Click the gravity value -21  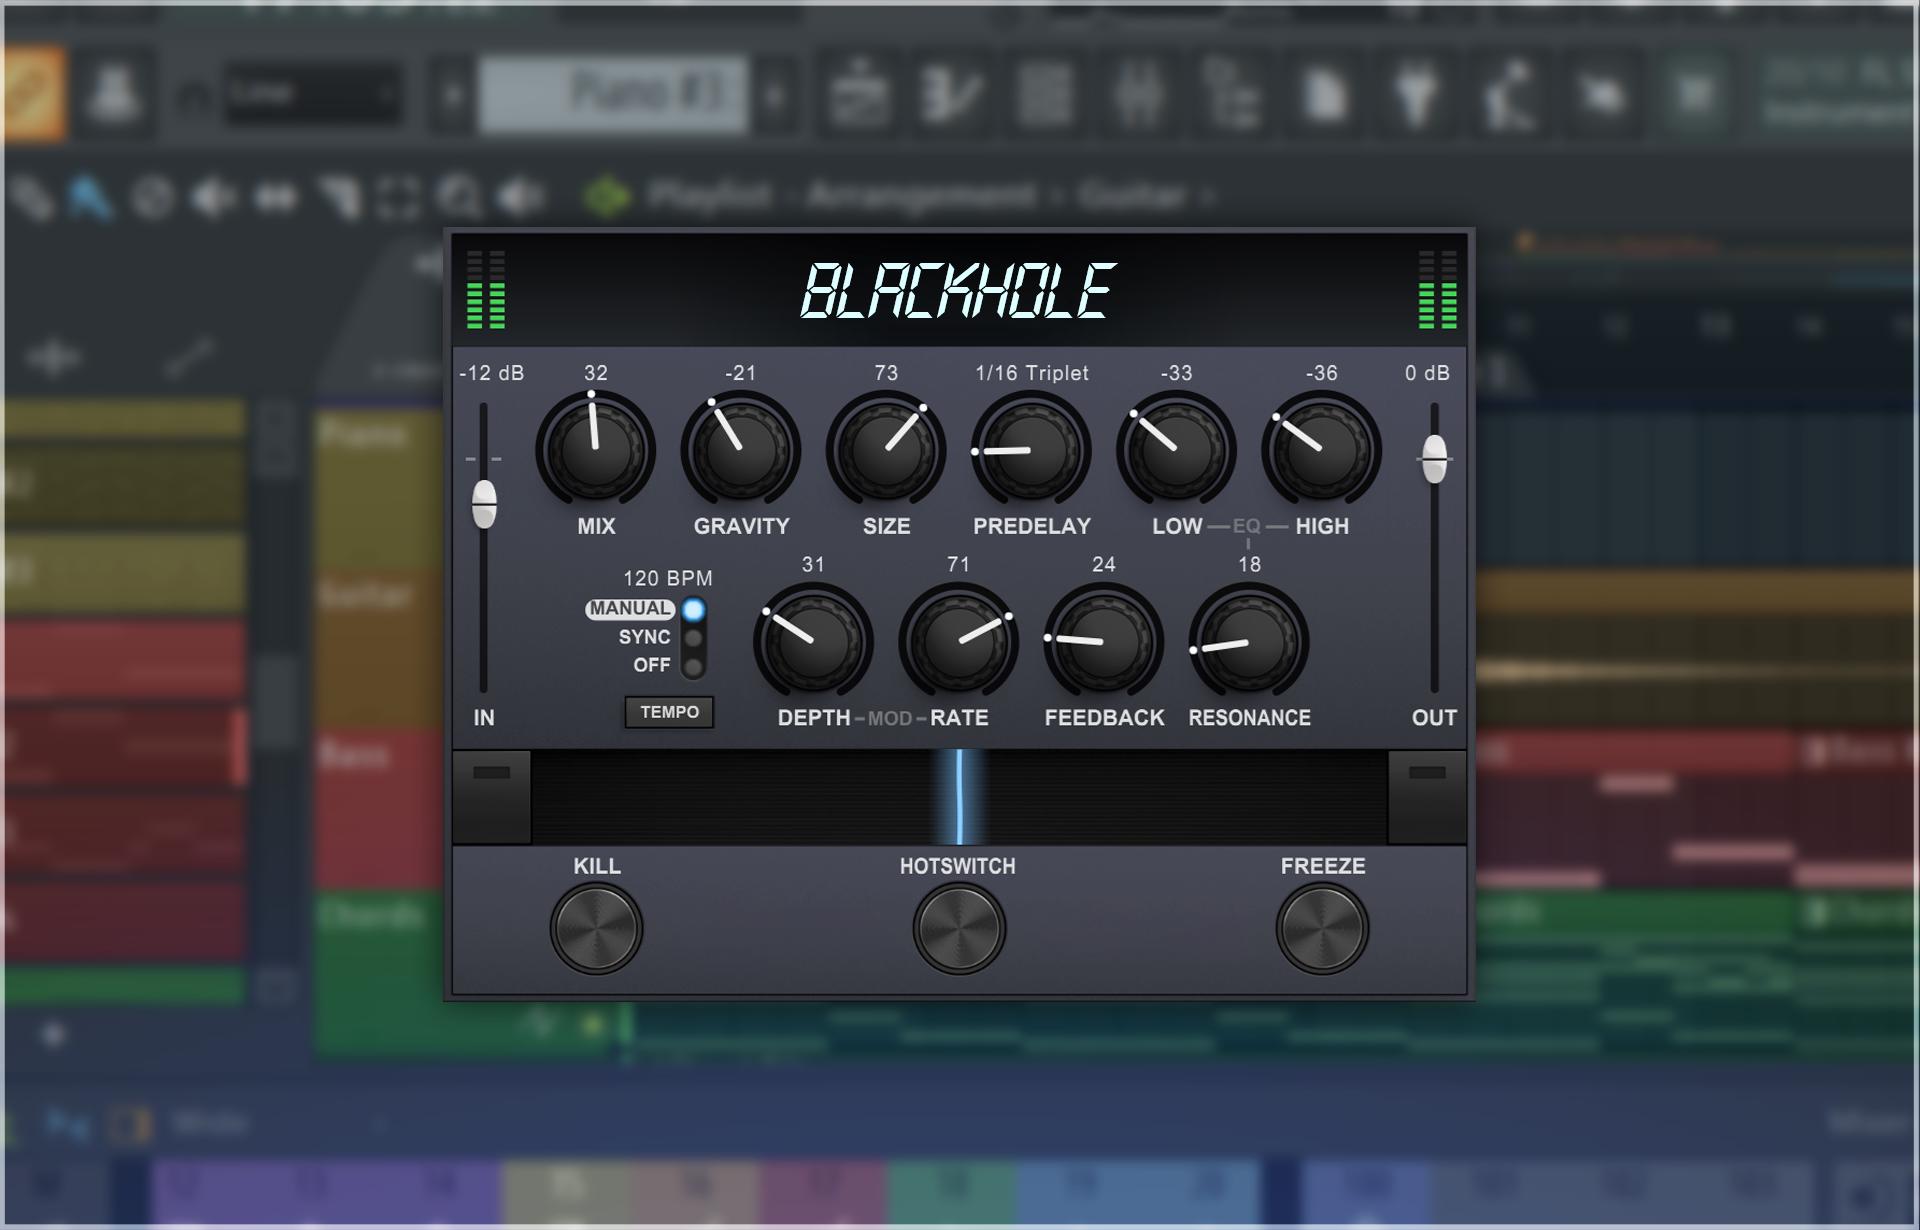(741, 373)
